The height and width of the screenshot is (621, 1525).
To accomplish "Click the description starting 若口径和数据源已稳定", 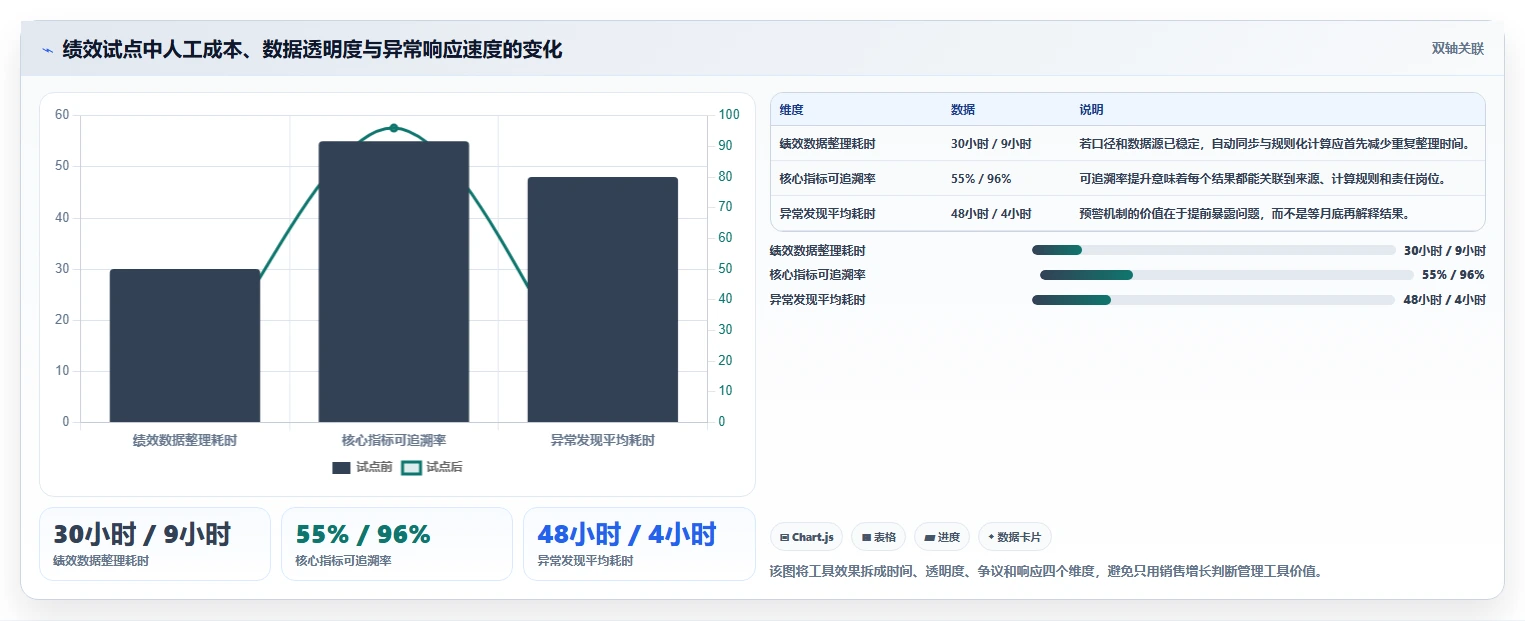I will 1275,144.
